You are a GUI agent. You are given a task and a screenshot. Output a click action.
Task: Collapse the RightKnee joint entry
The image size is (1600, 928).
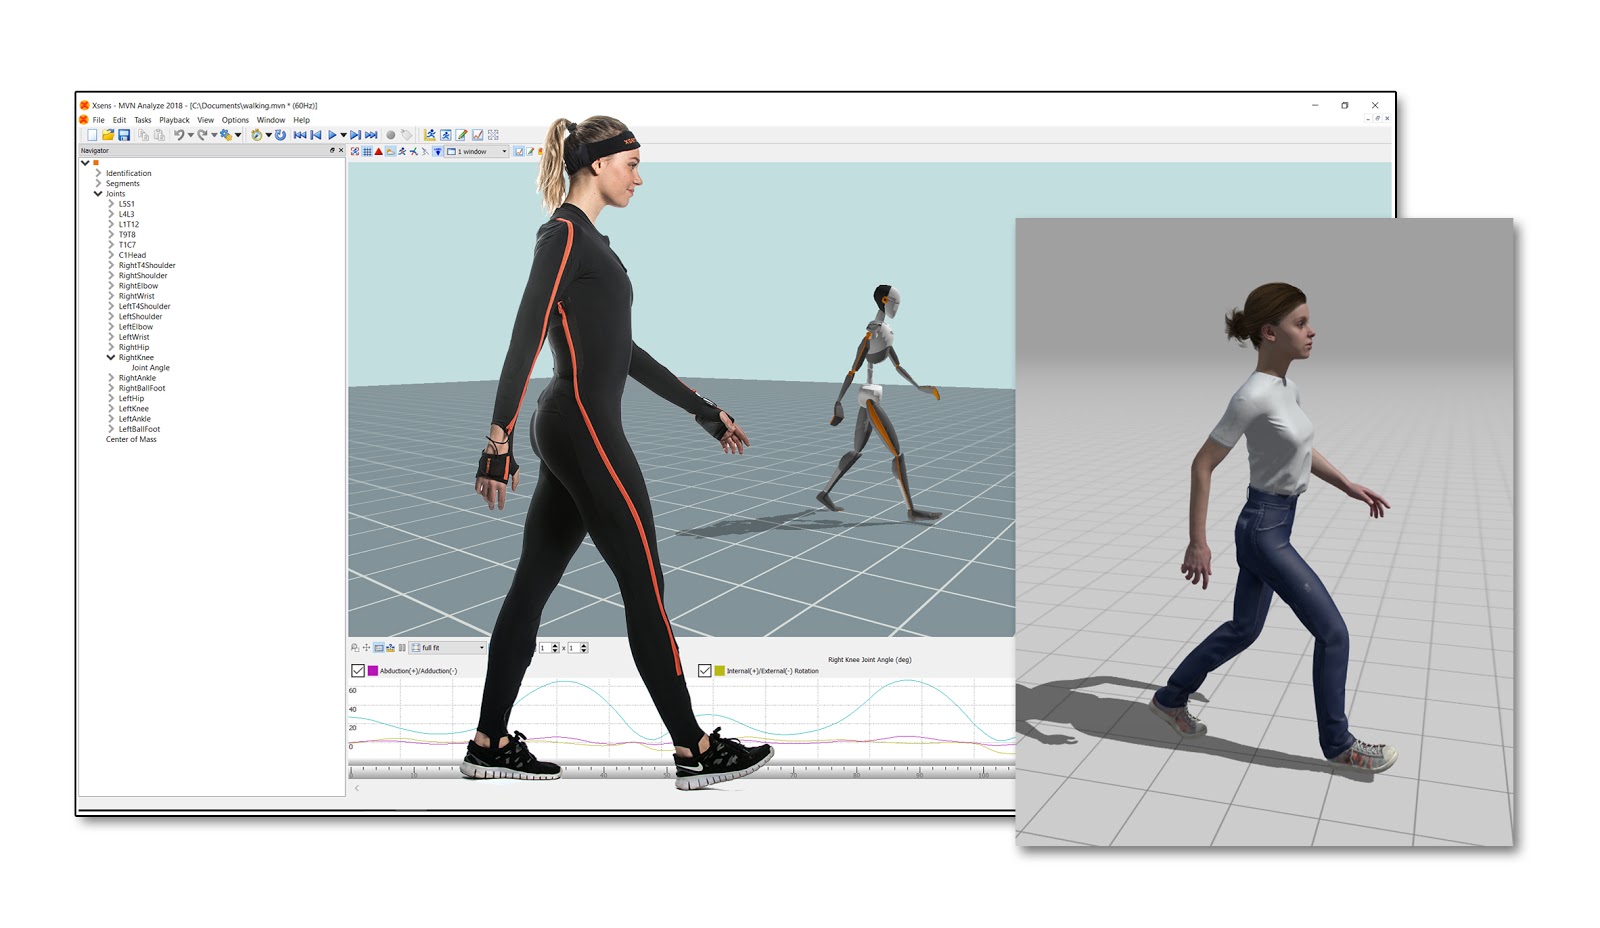(110, 357)
